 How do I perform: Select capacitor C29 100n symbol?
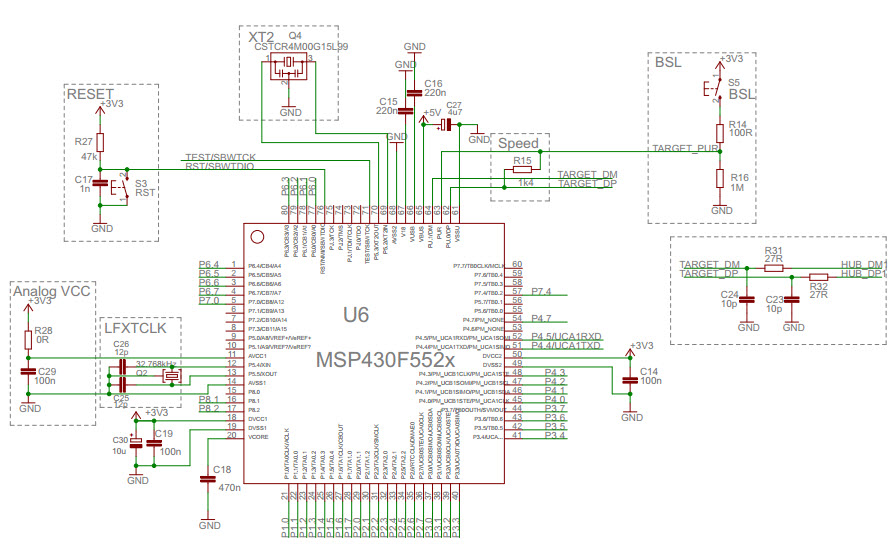coord(28,371)
